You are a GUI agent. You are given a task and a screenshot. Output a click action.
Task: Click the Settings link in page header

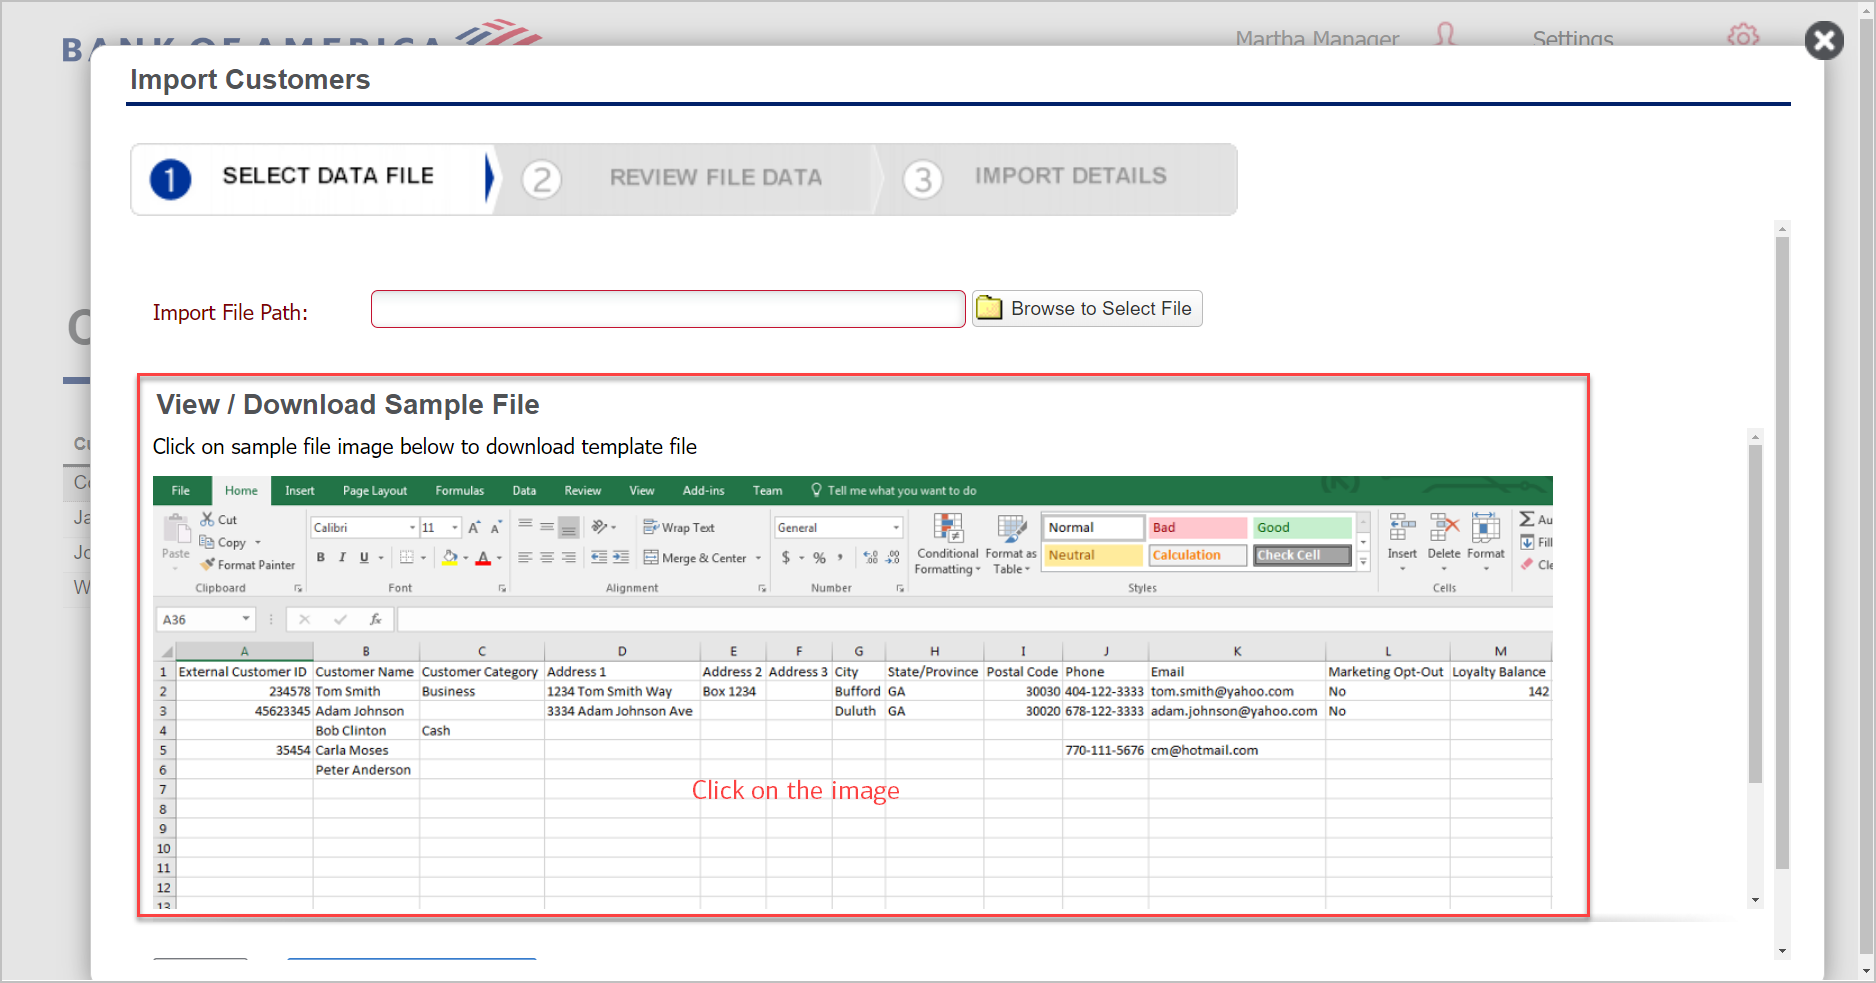[1573, 39]
